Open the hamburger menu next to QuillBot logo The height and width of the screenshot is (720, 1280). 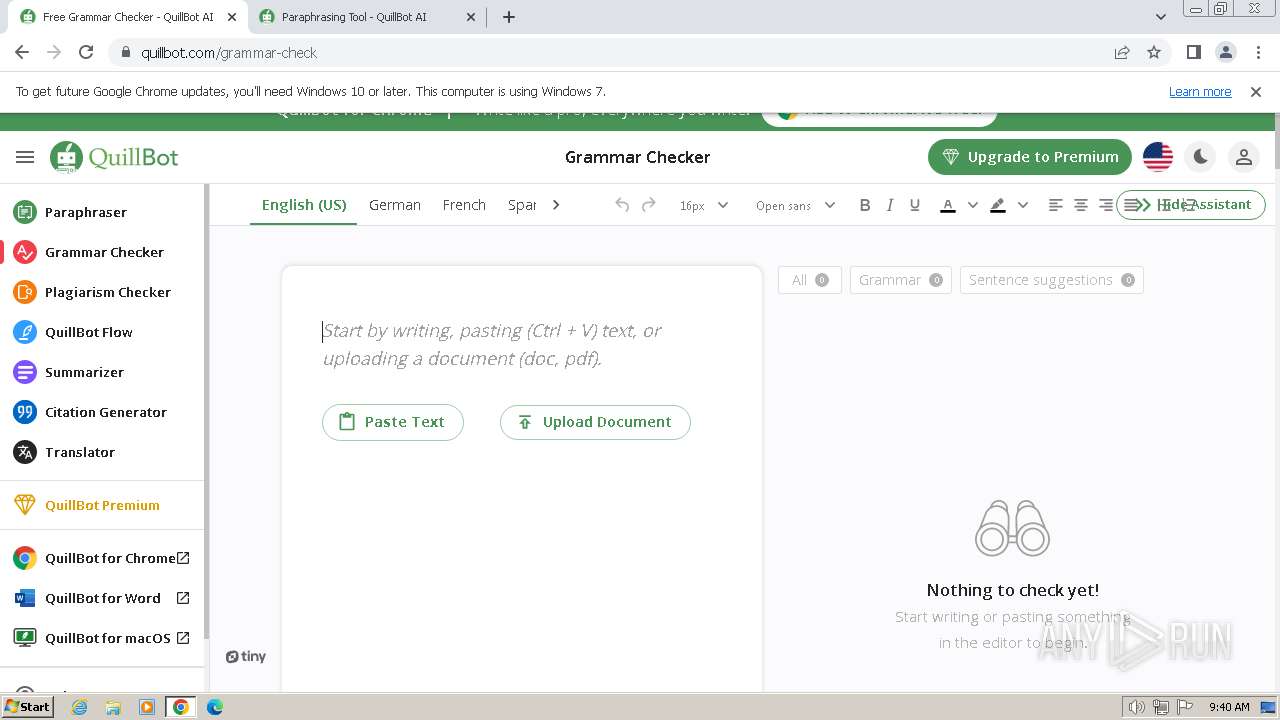point(25,157)
